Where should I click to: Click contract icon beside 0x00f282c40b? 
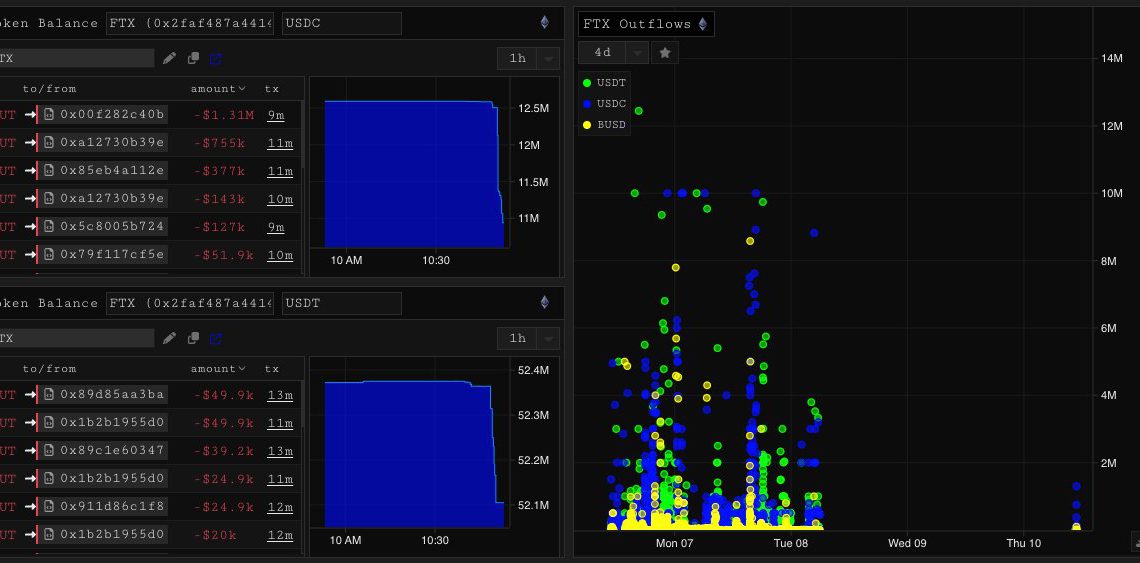tap(49, 114)
